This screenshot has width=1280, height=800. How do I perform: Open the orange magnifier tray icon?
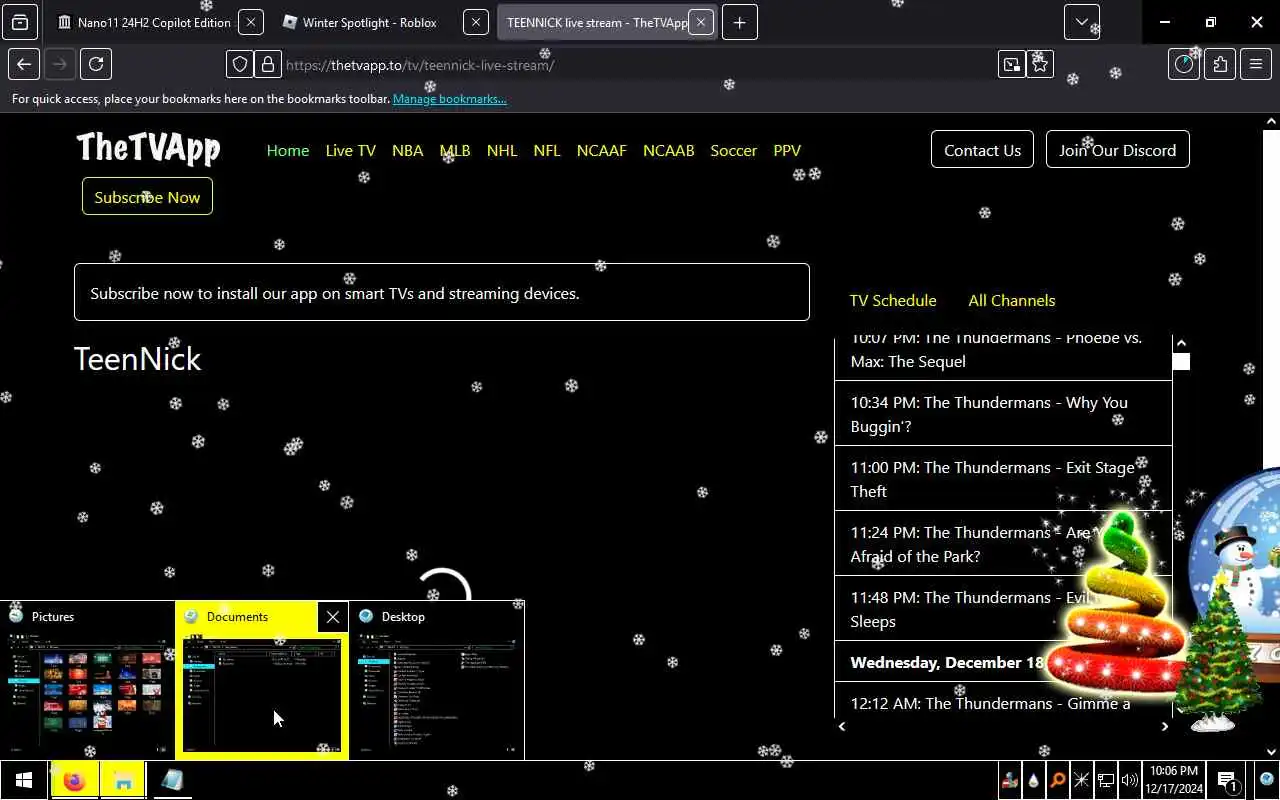tap(1057, 780)
